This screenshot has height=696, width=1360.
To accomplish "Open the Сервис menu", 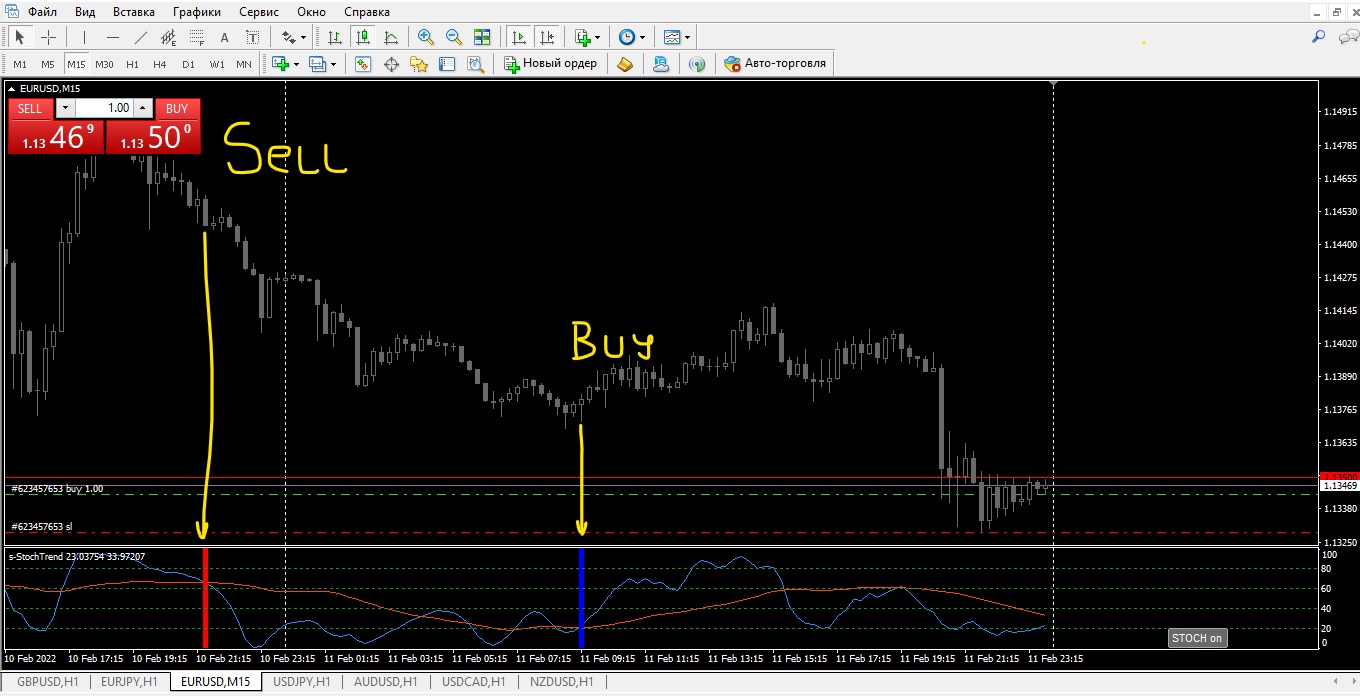I will pos(259,12).
